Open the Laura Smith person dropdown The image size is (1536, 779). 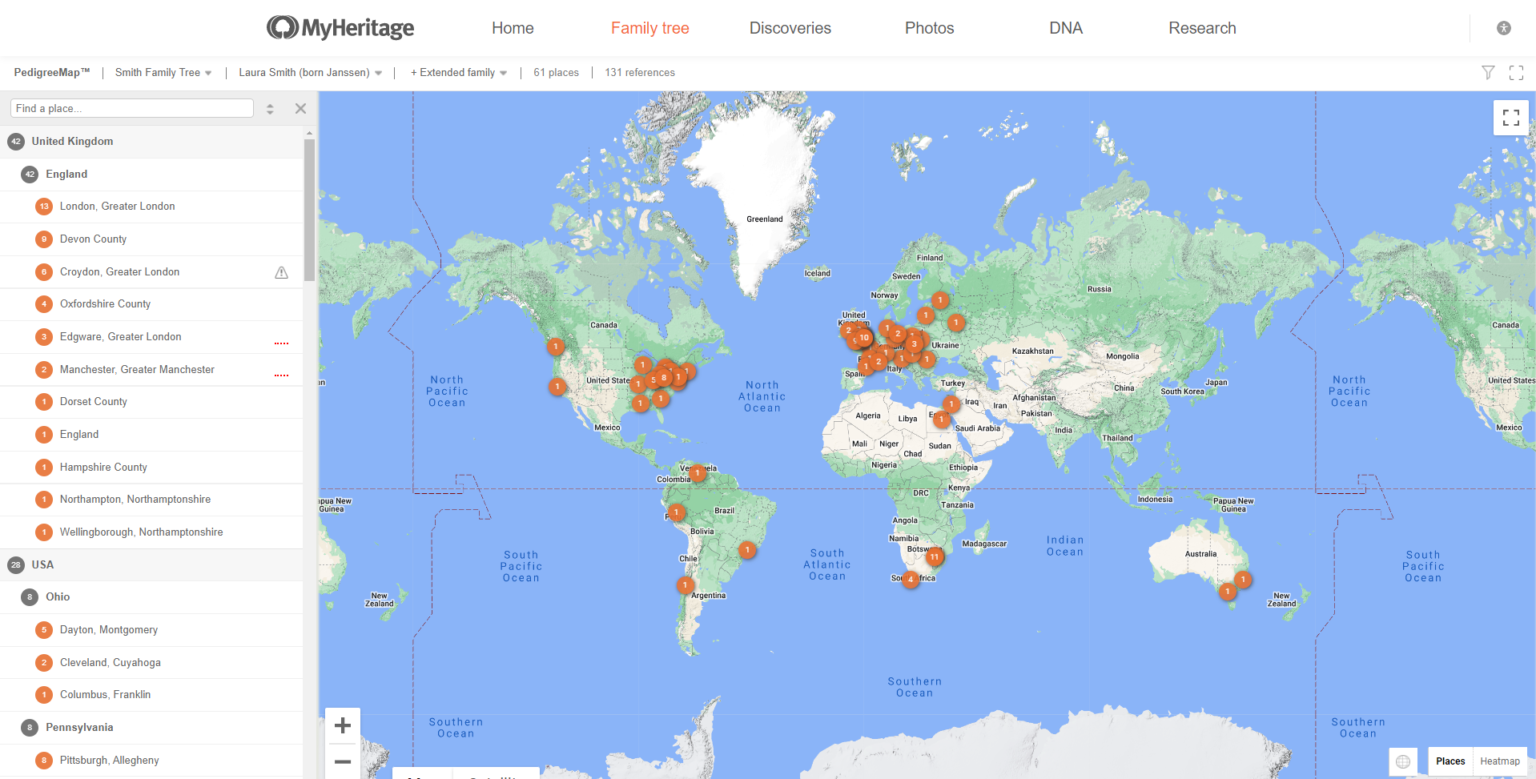click(x=310, y=72)
